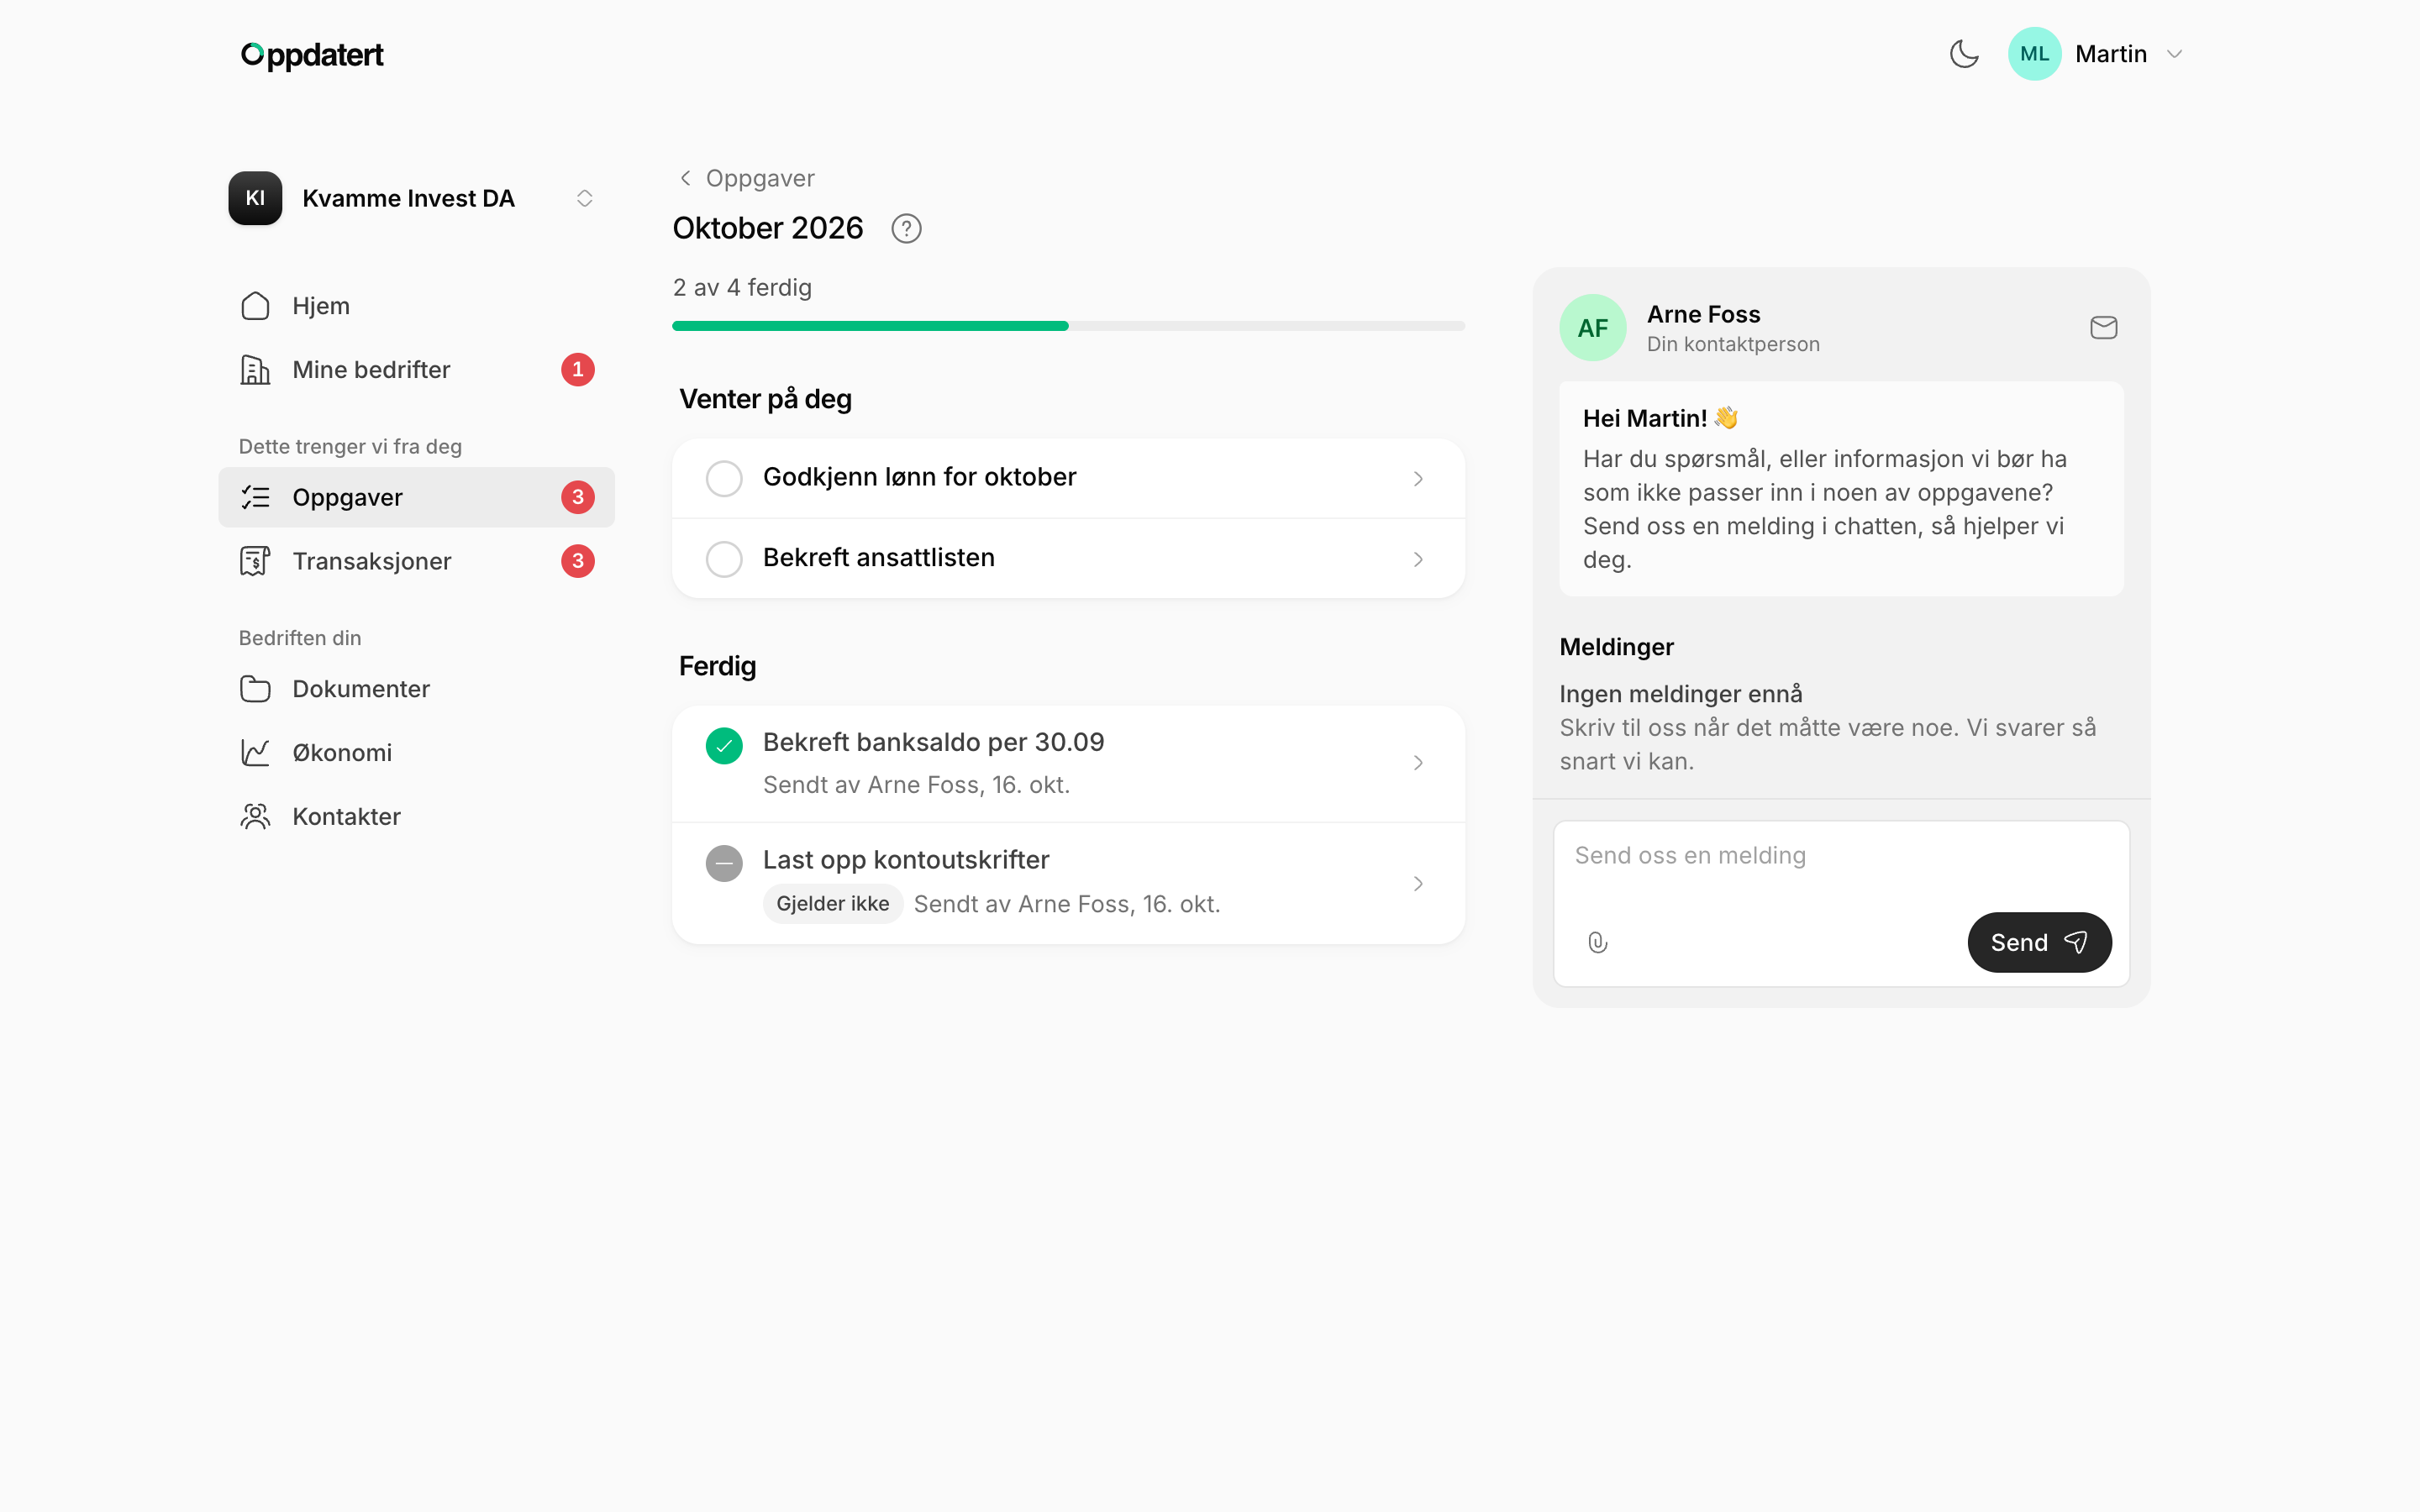This screenshot has width=2420, height=1512.
Task: Click the Økonomi chart icon
Action: coord(255,753)
